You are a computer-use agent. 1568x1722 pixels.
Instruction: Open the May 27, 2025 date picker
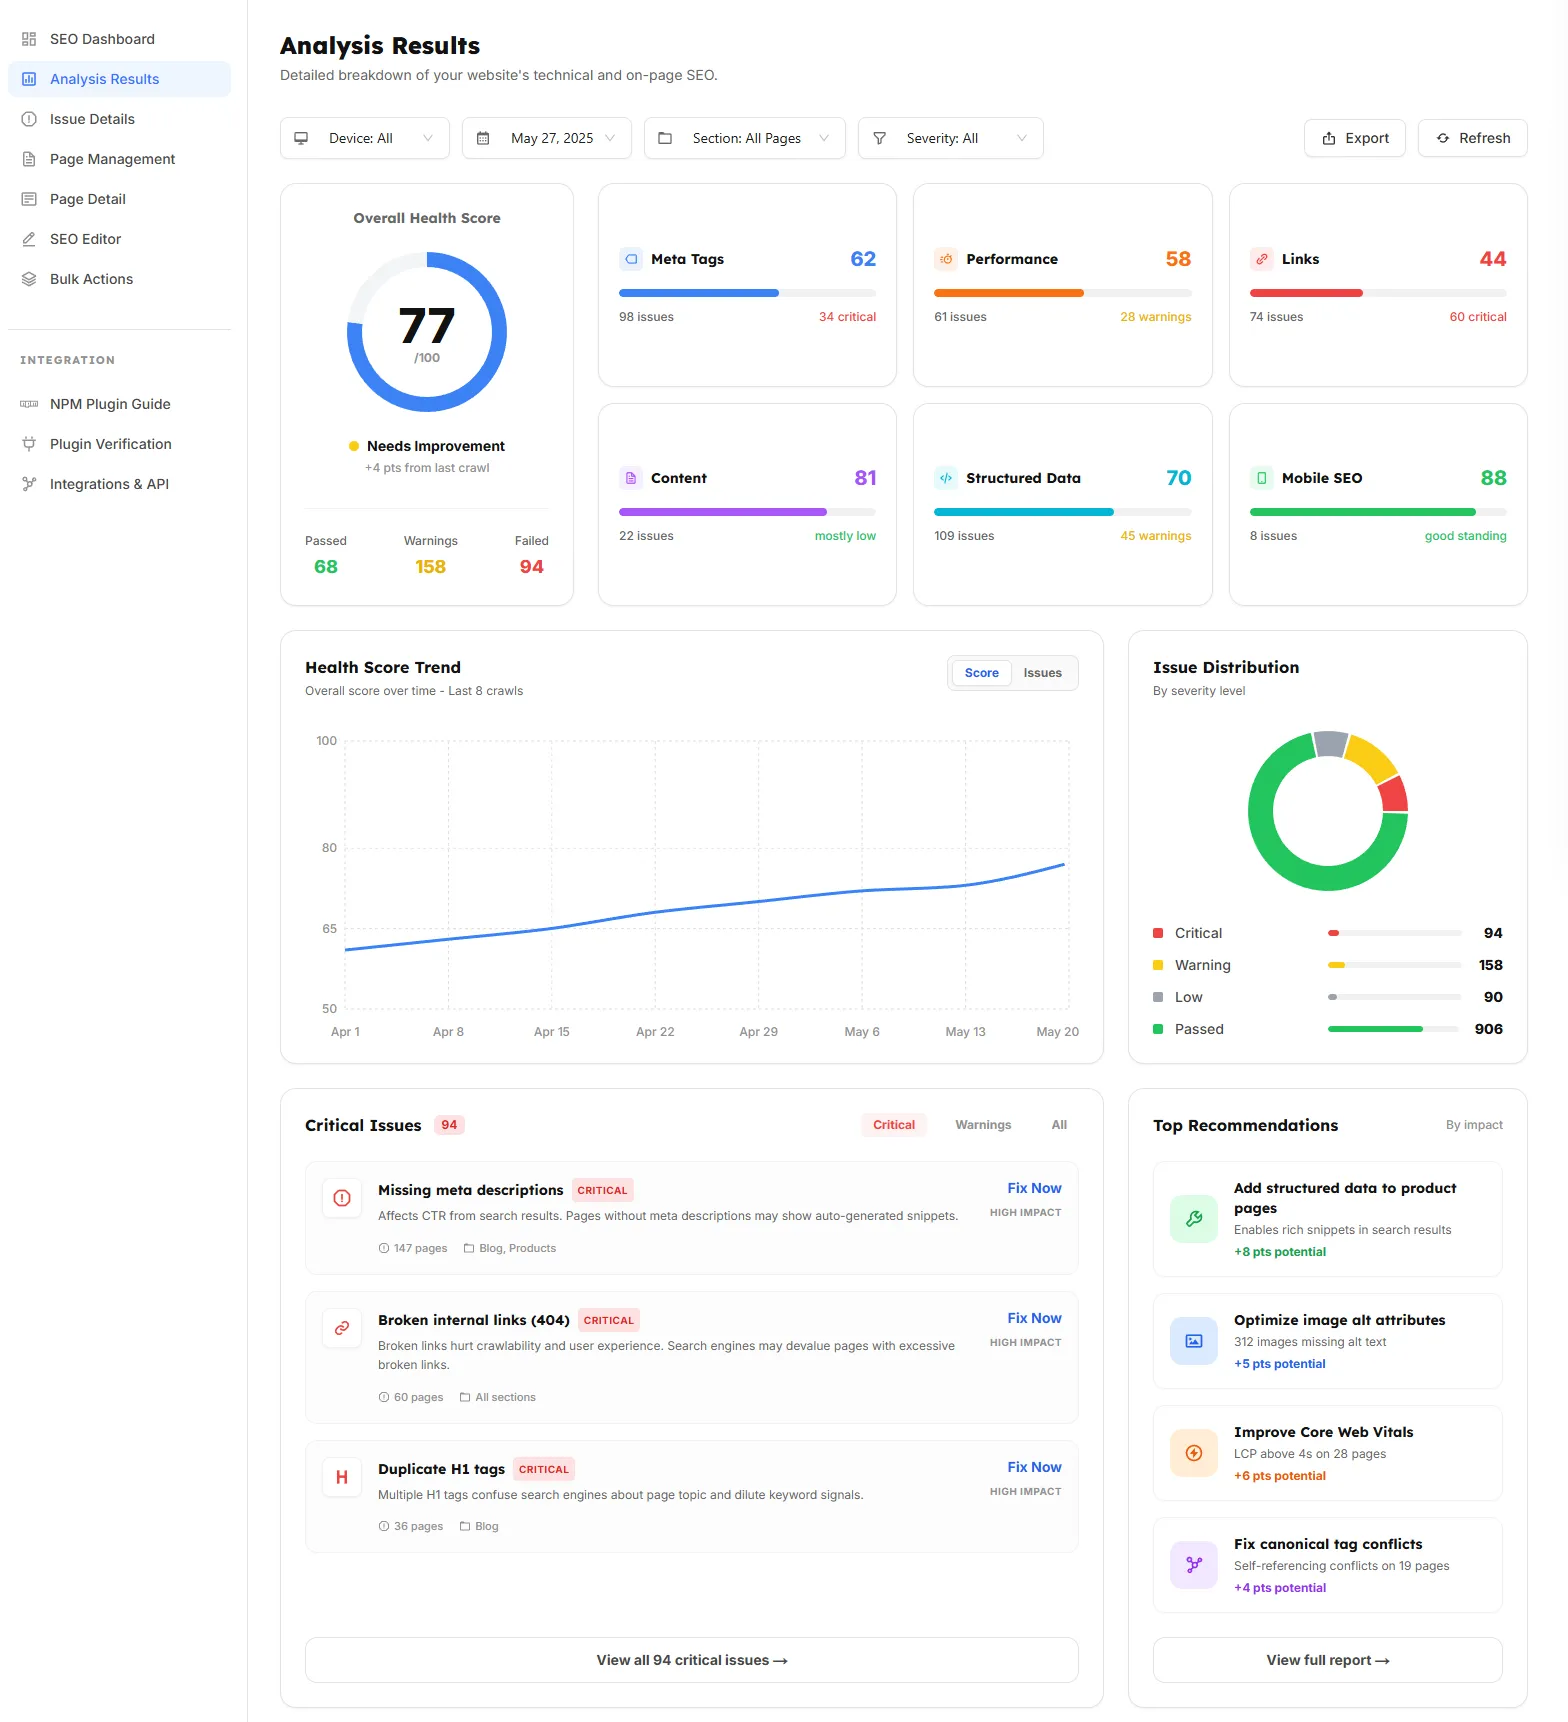[x=547, y=138]
